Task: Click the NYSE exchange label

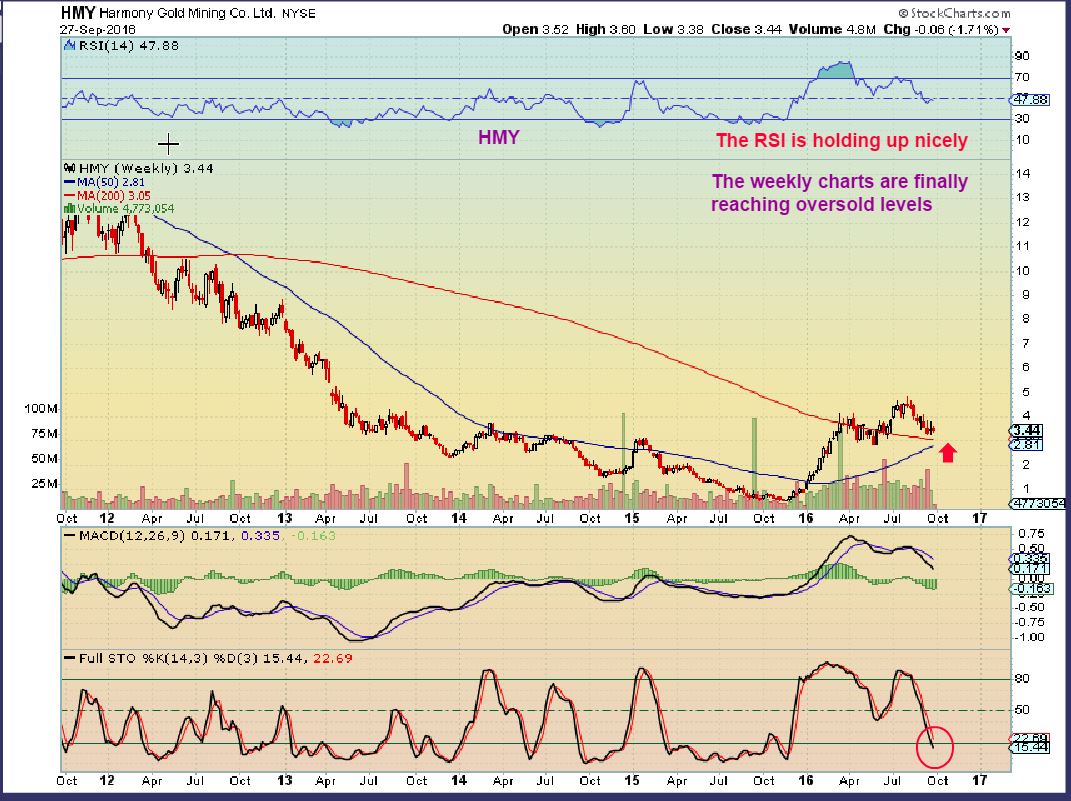Action: pos(298,14)
